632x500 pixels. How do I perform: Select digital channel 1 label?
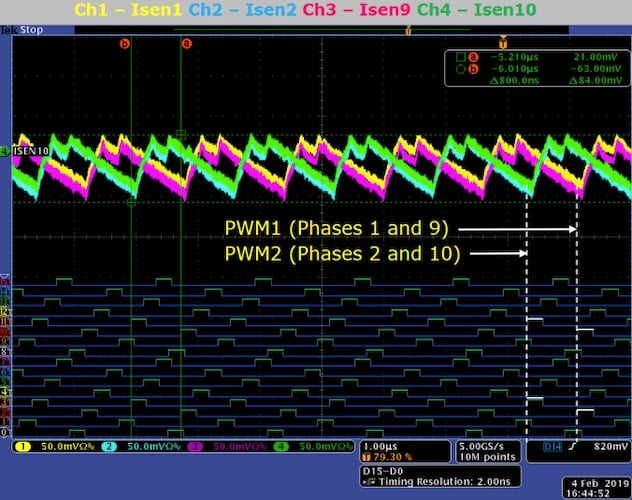click(5, 422)
